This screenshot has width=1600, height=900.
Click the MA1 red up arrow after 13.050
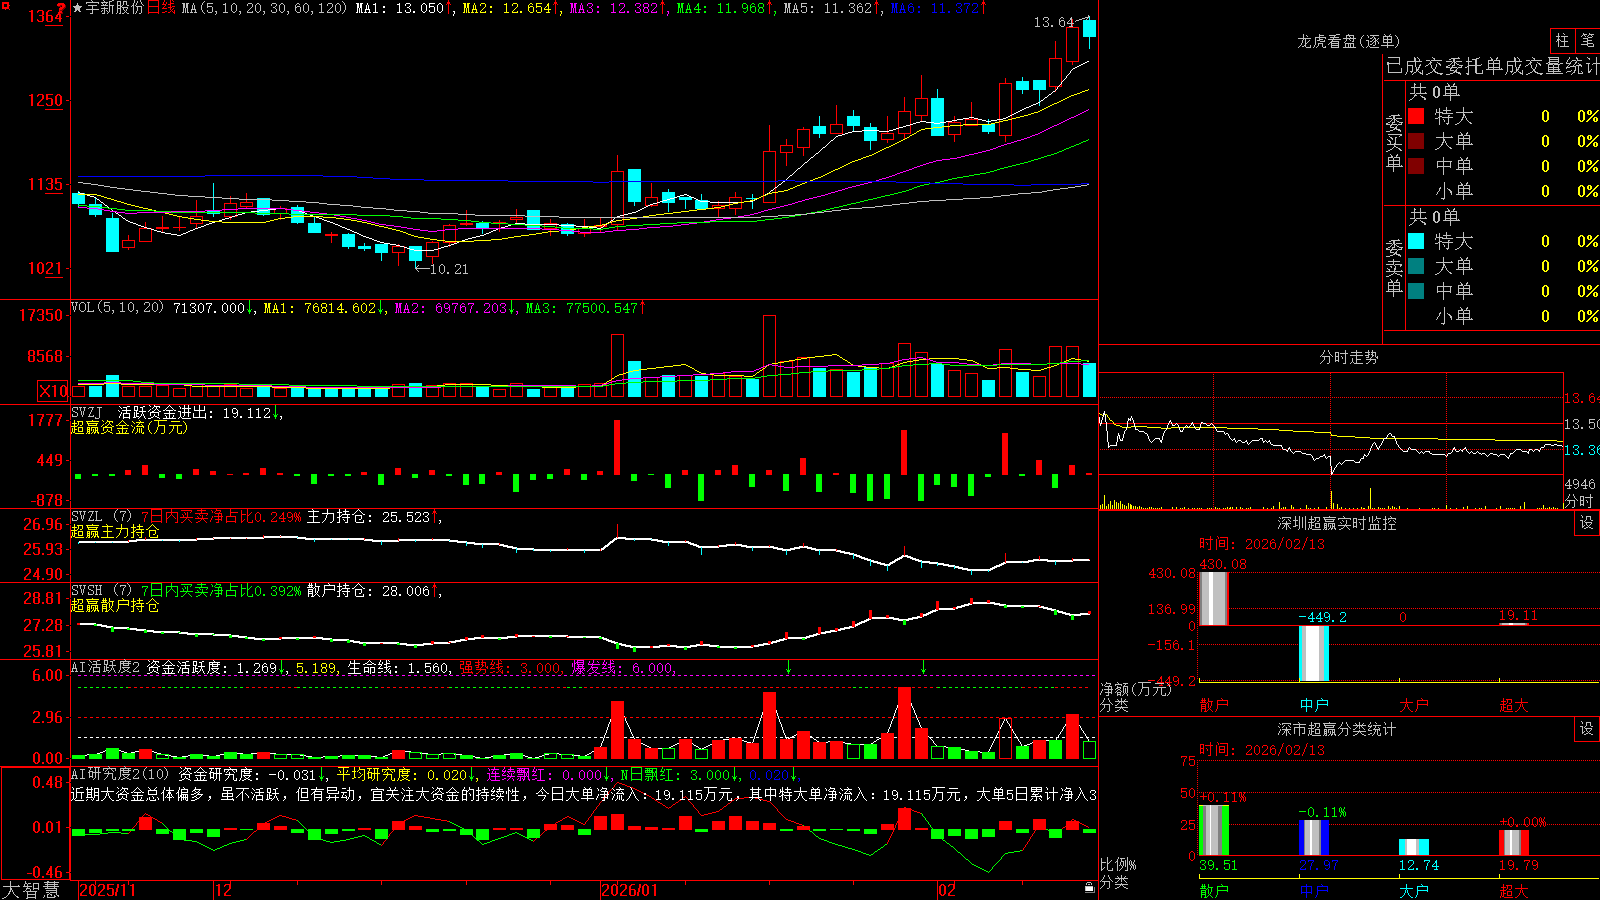tap(449, 8)
